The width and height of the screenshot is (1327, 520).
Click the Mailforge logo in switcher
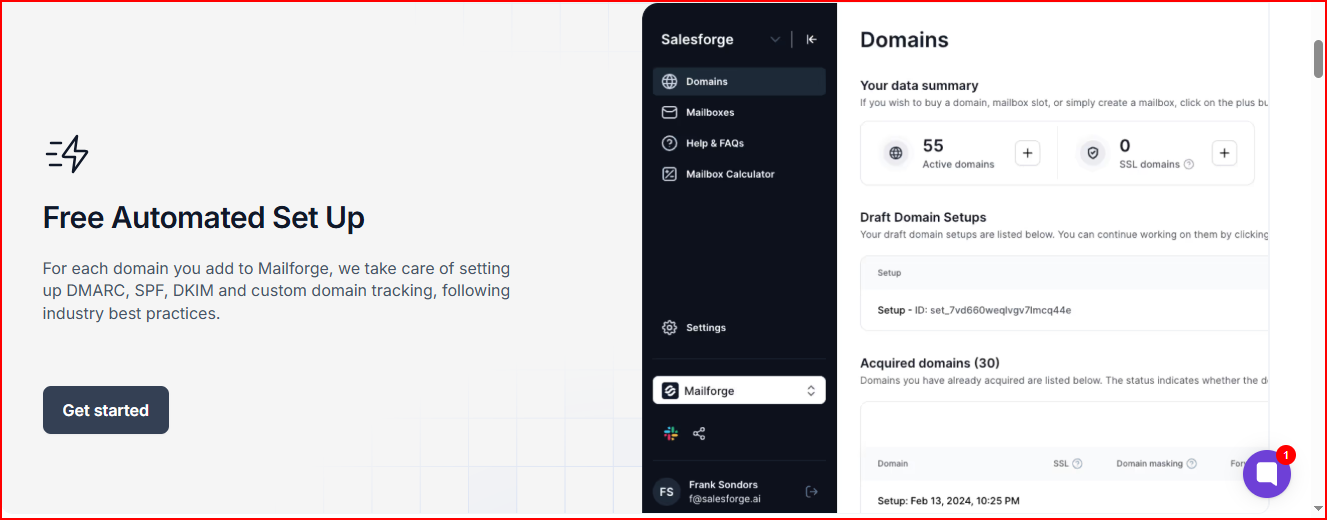670,391
